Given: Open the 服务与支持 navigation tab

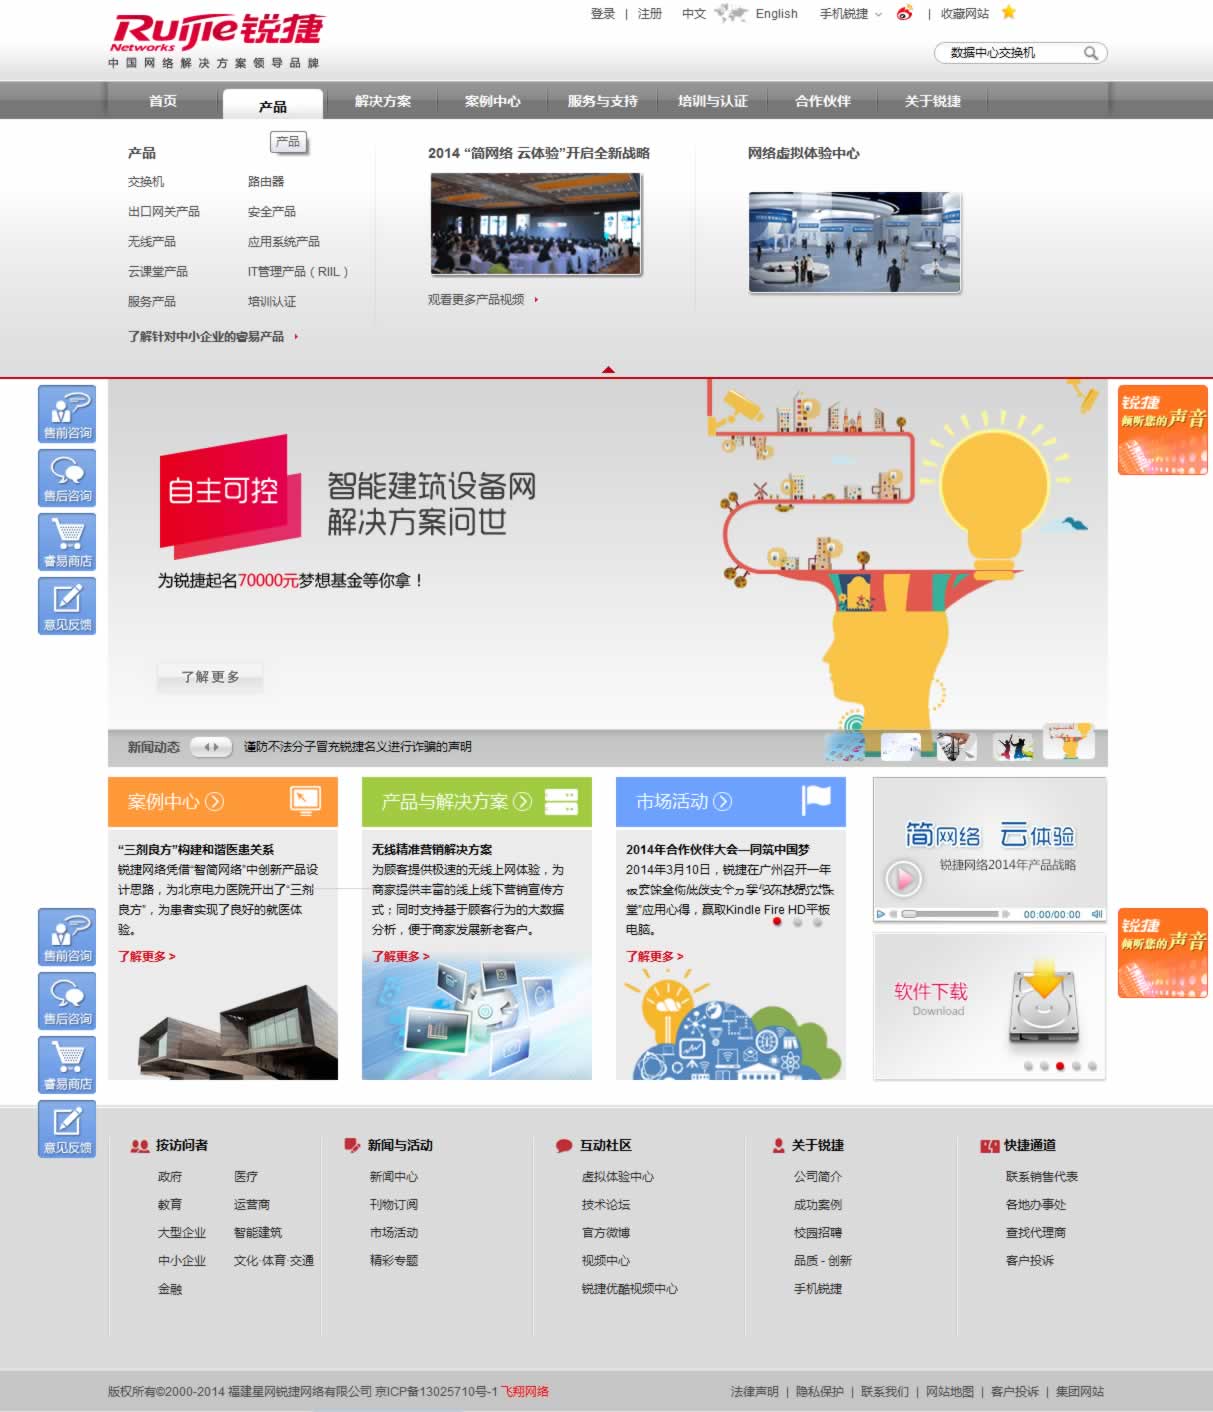Looking at the screenshot, I should tap(602, 101).
